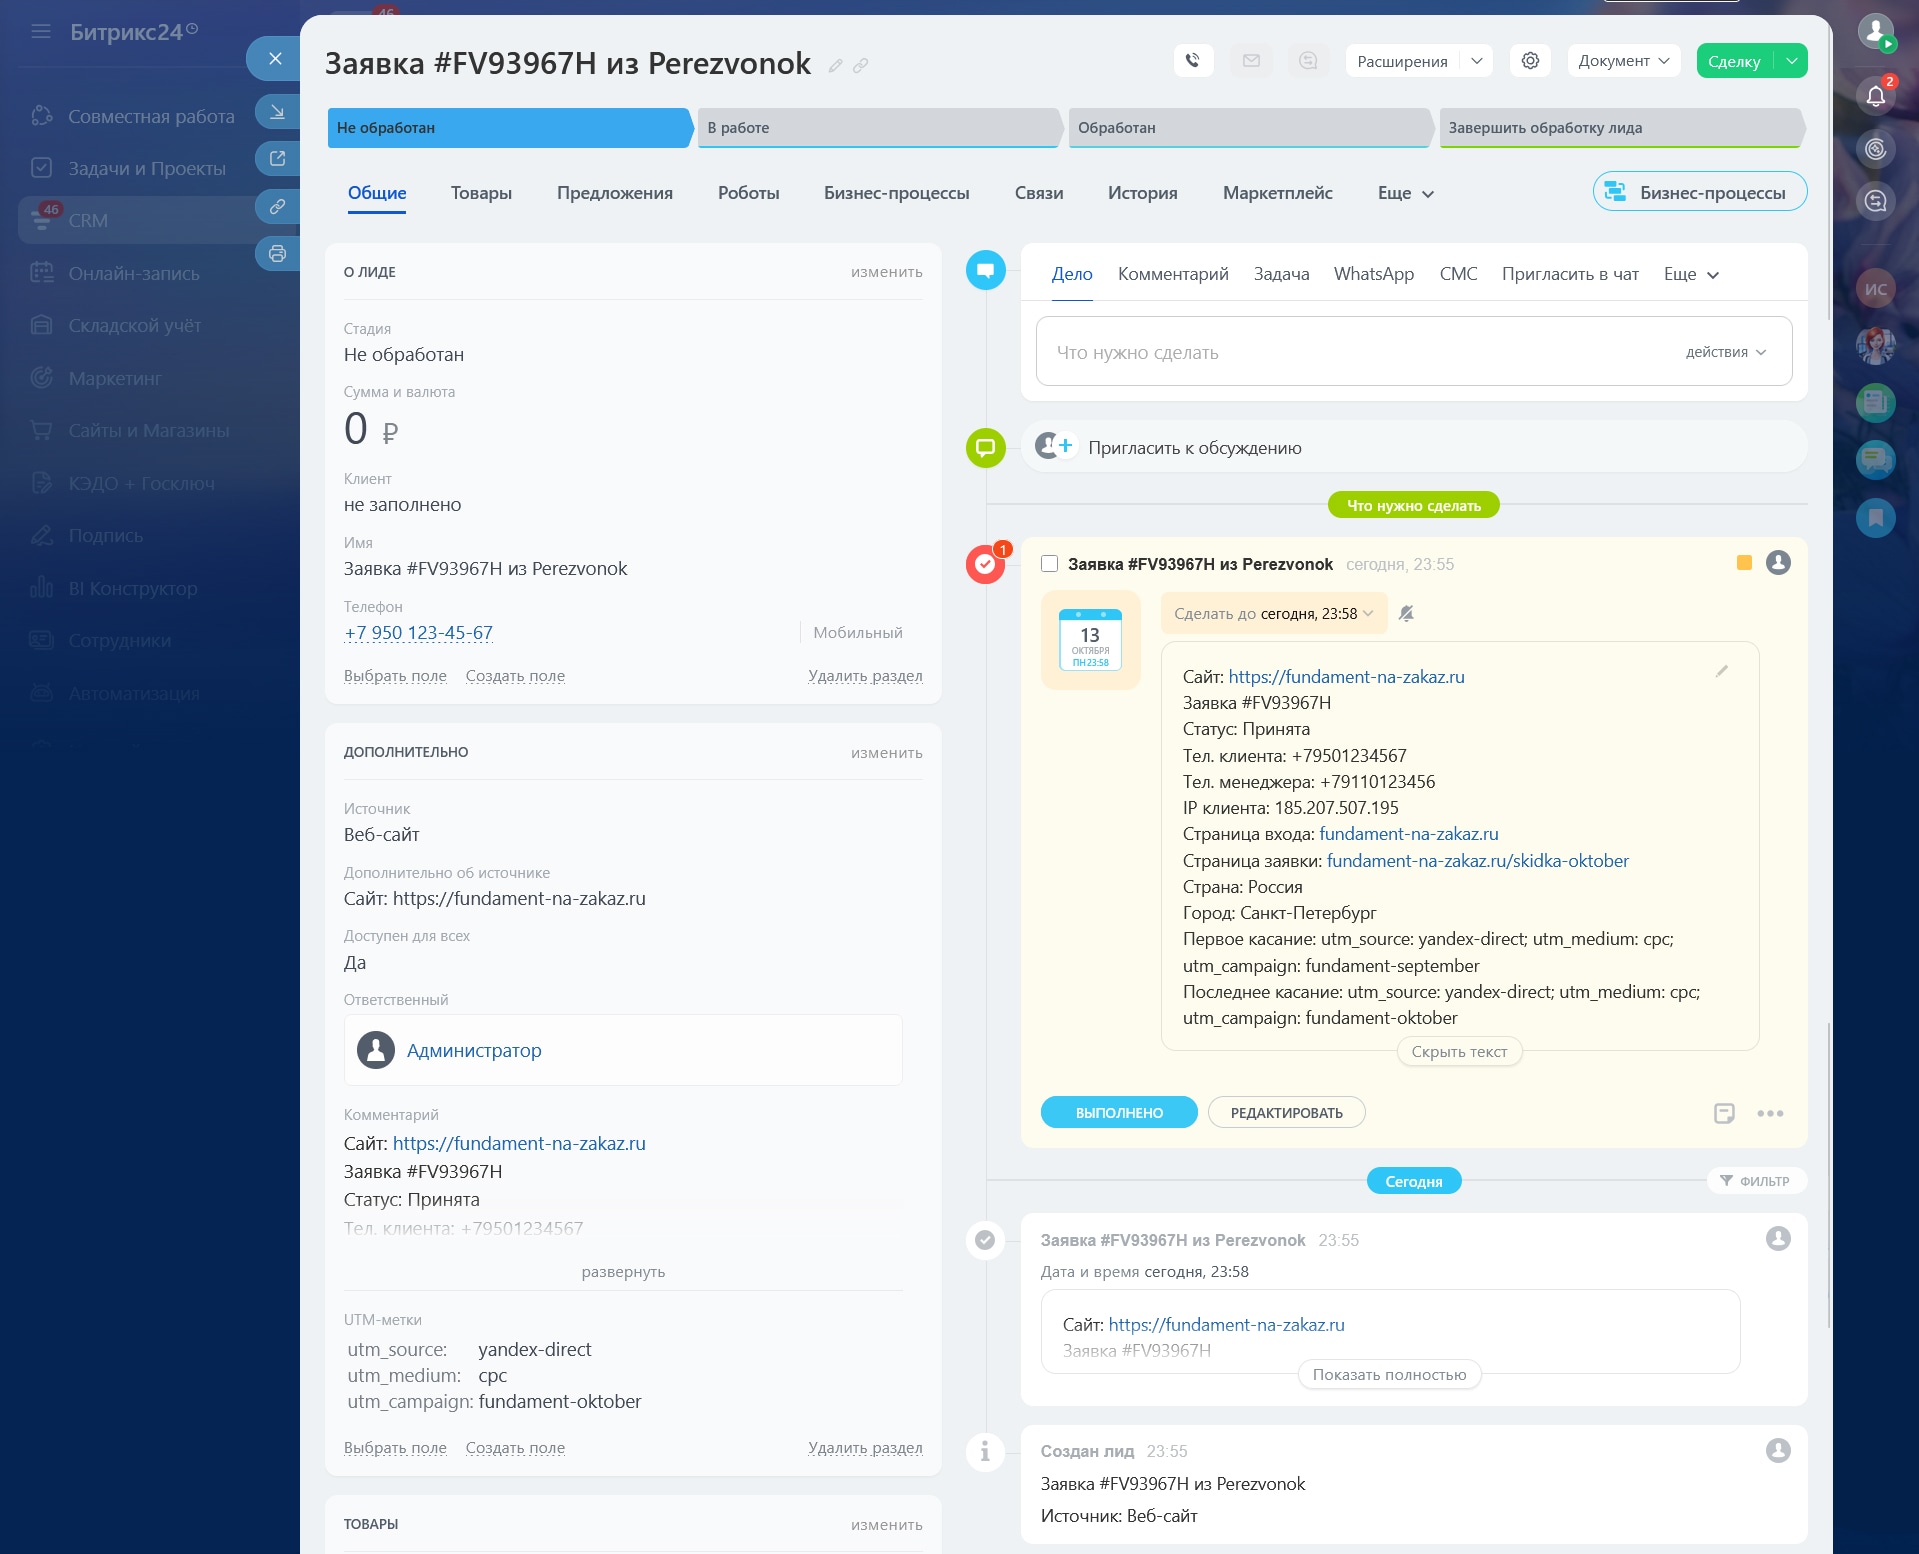Click the print icon on side panel

coord(277,254)
